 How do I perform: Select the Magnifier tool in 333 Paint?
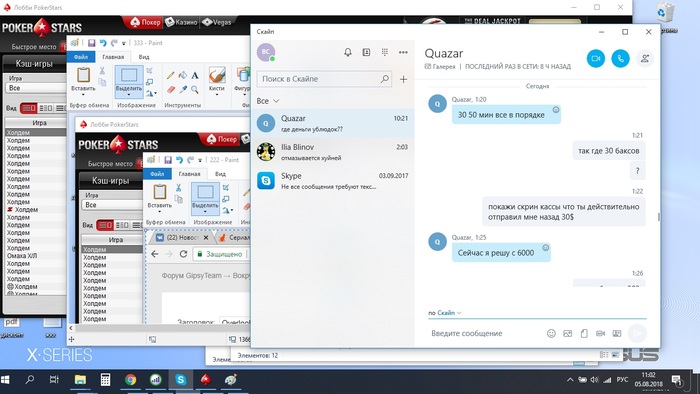coord(195,90)
